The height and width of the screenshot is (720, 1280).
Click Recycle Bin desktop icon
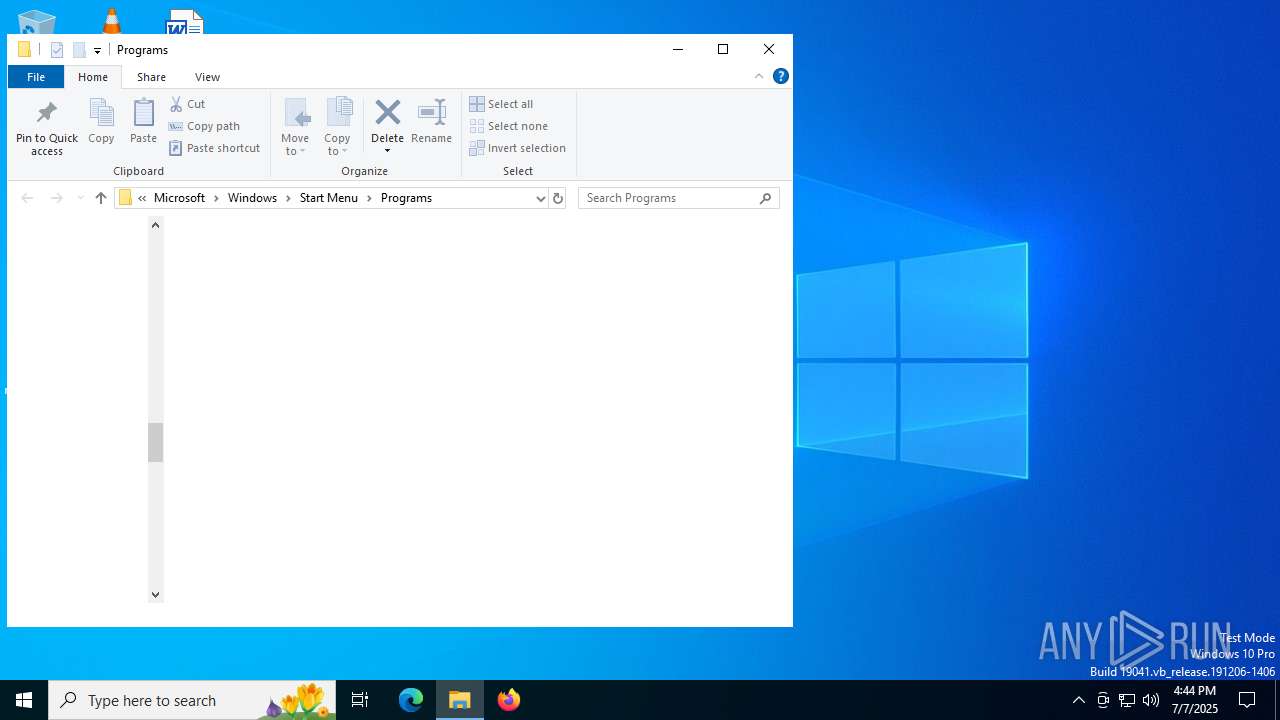(37, 21)
